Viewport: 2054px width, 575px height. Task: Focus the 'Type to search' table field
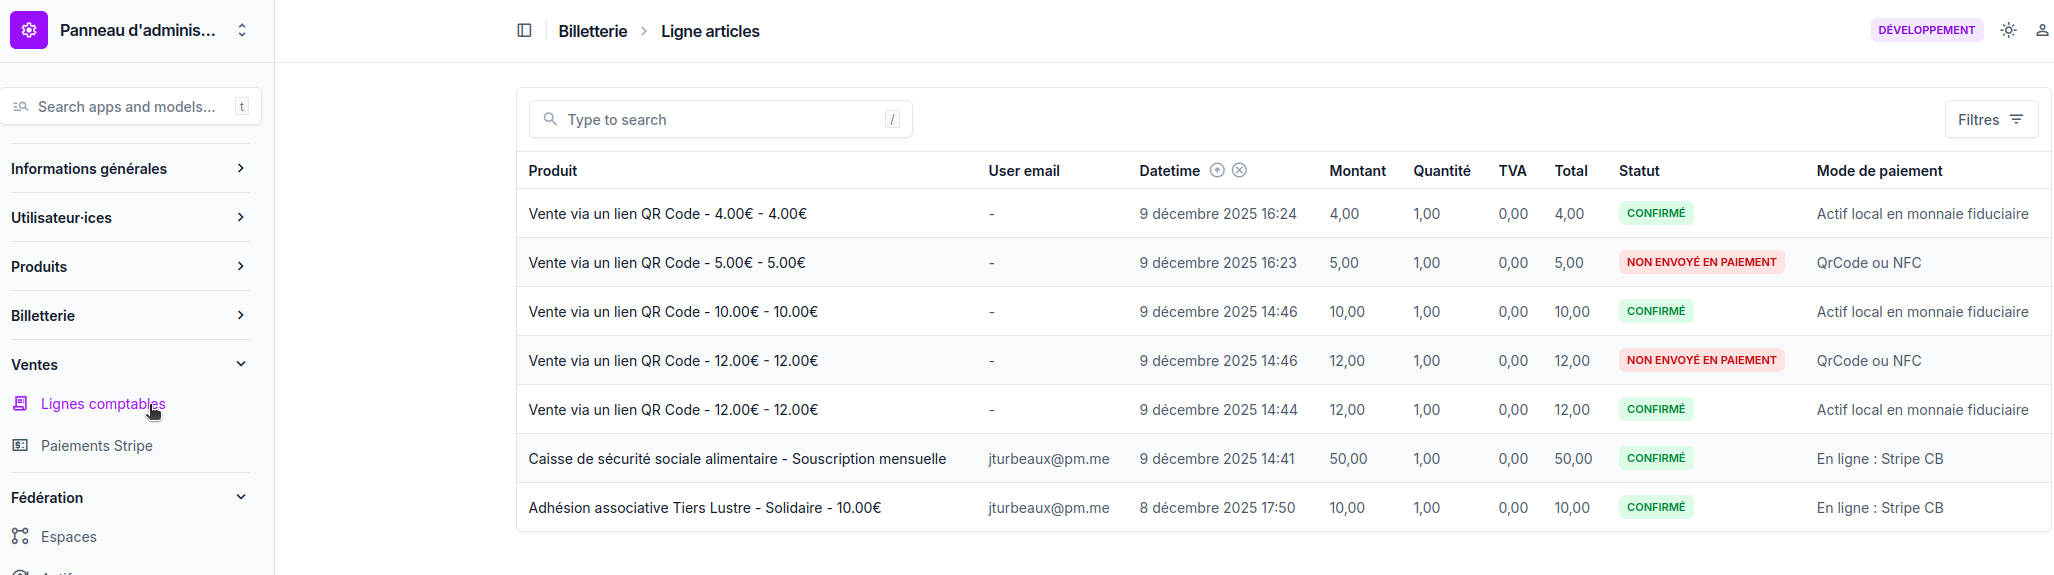point(720,120)
